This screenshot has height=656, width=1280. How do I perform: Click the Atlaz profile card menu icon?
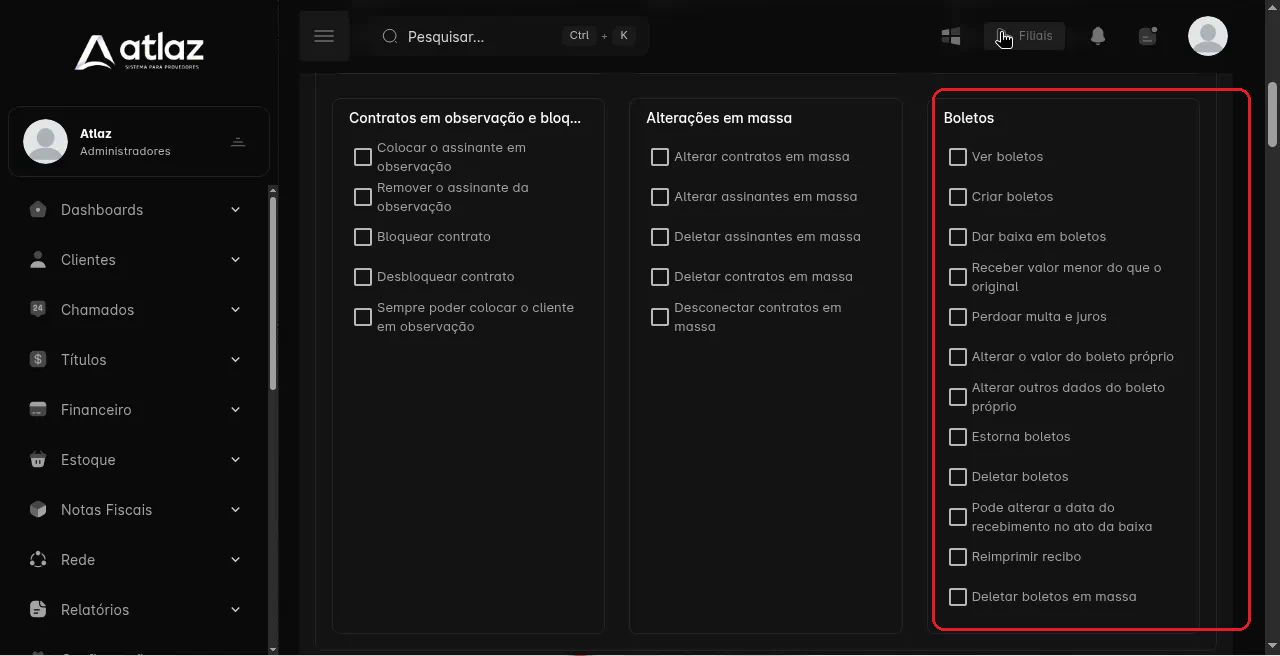click(x=238, y=141)
